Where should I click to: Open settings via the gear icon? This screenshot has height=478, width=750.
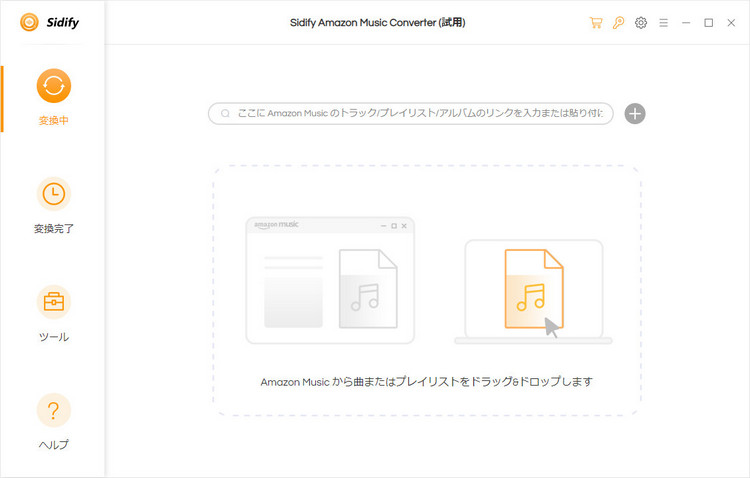(x=641, y=22)
